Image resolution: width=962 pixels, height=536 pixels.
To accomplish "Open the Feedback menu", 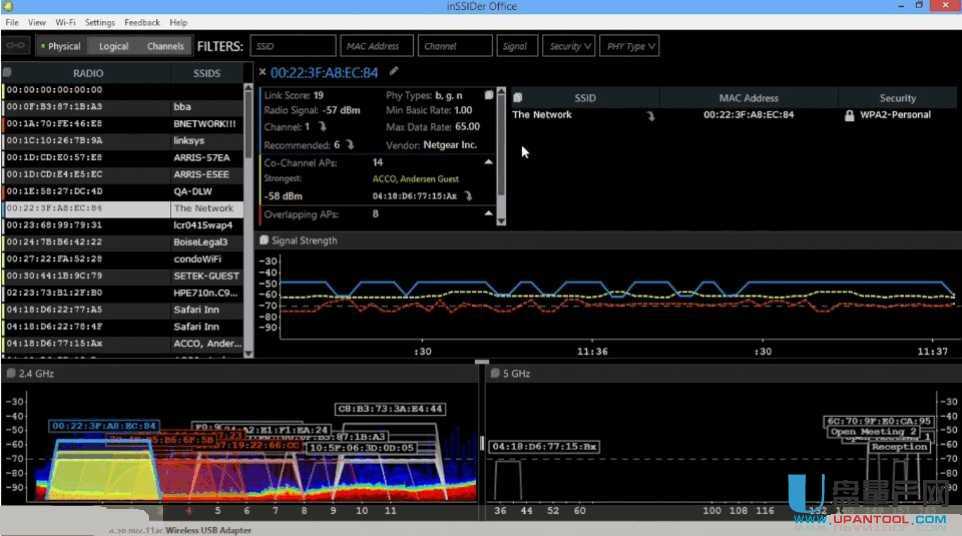I will 142,22.
